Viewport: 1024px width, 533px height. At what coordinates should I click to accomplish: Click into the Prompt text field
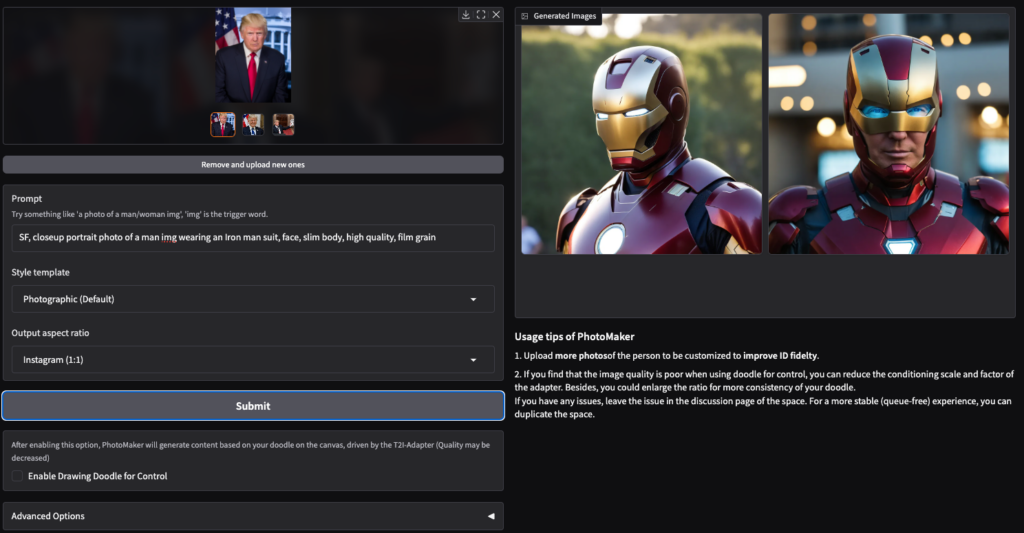tap(252, 238)
